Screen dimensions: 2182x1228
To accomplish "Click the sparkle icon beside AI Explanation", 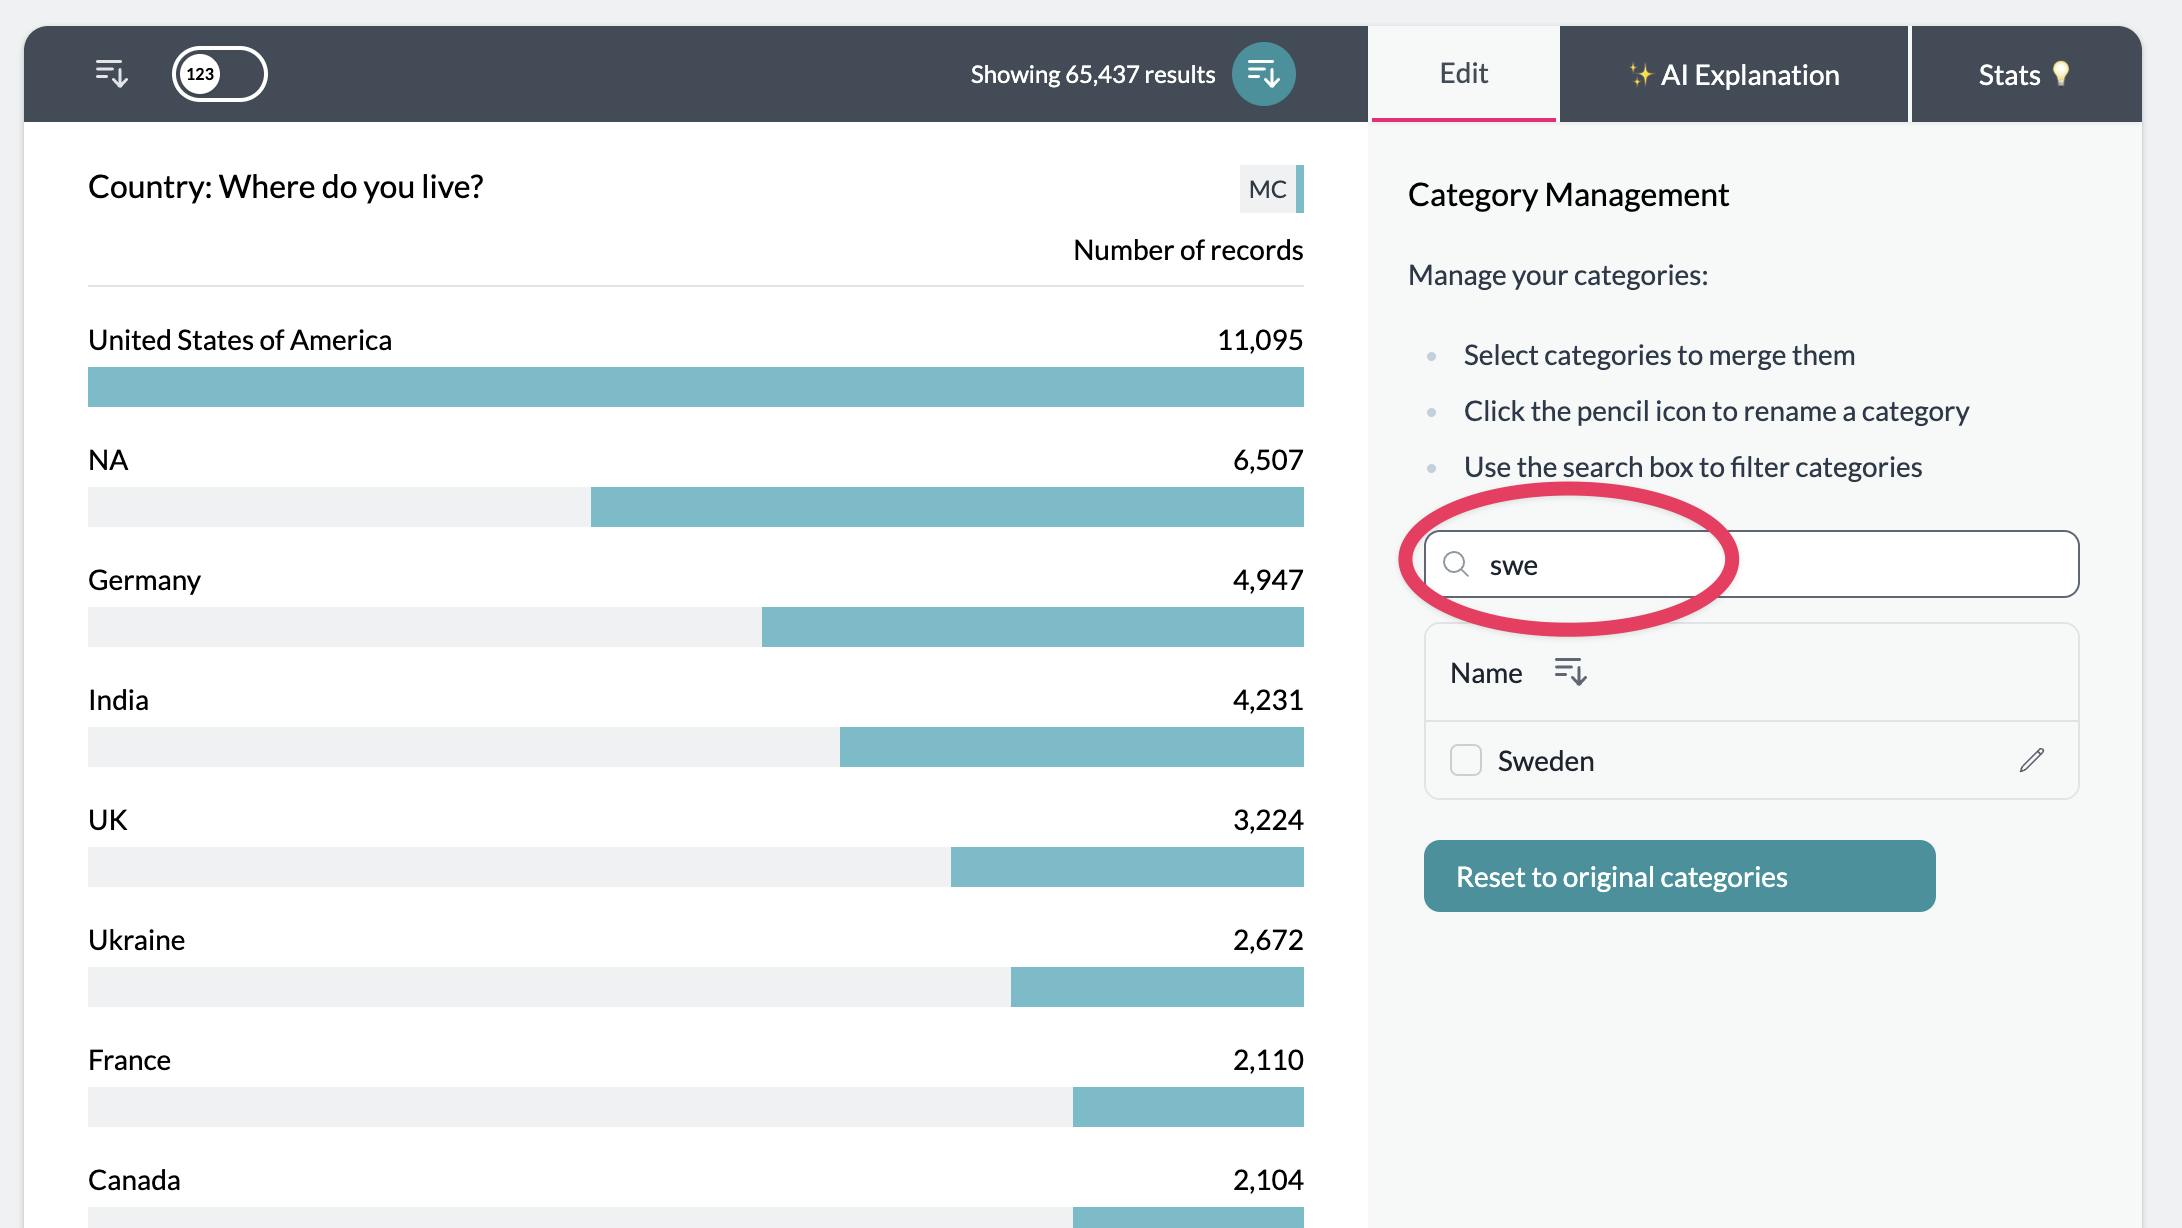I will (x=1639, y=75).
